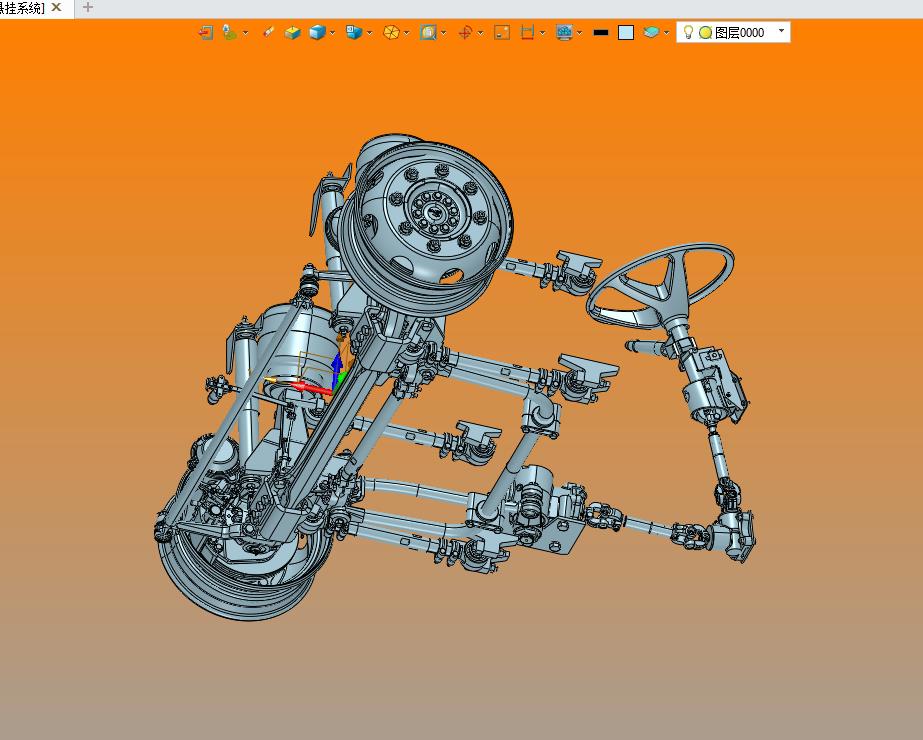The image size is (923, 740).
Task: Click the teal layer plane icon
Action: 651,32
